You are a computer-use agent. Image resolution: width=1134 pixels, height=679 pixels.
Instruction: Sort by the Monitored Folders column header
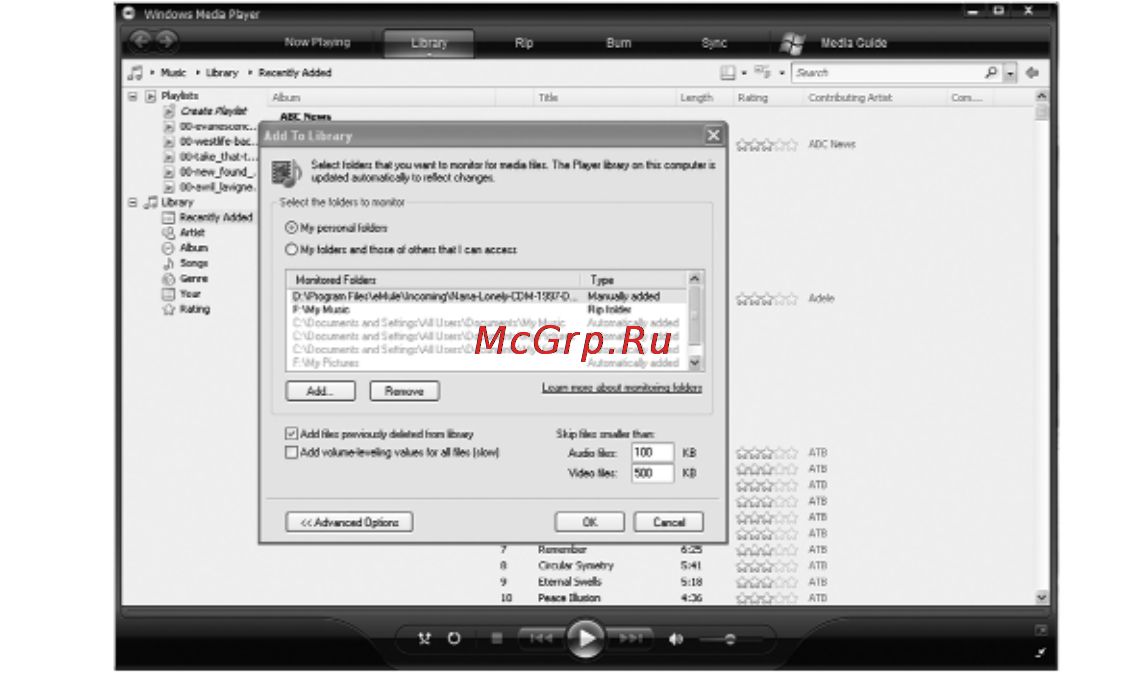point(433,280)
